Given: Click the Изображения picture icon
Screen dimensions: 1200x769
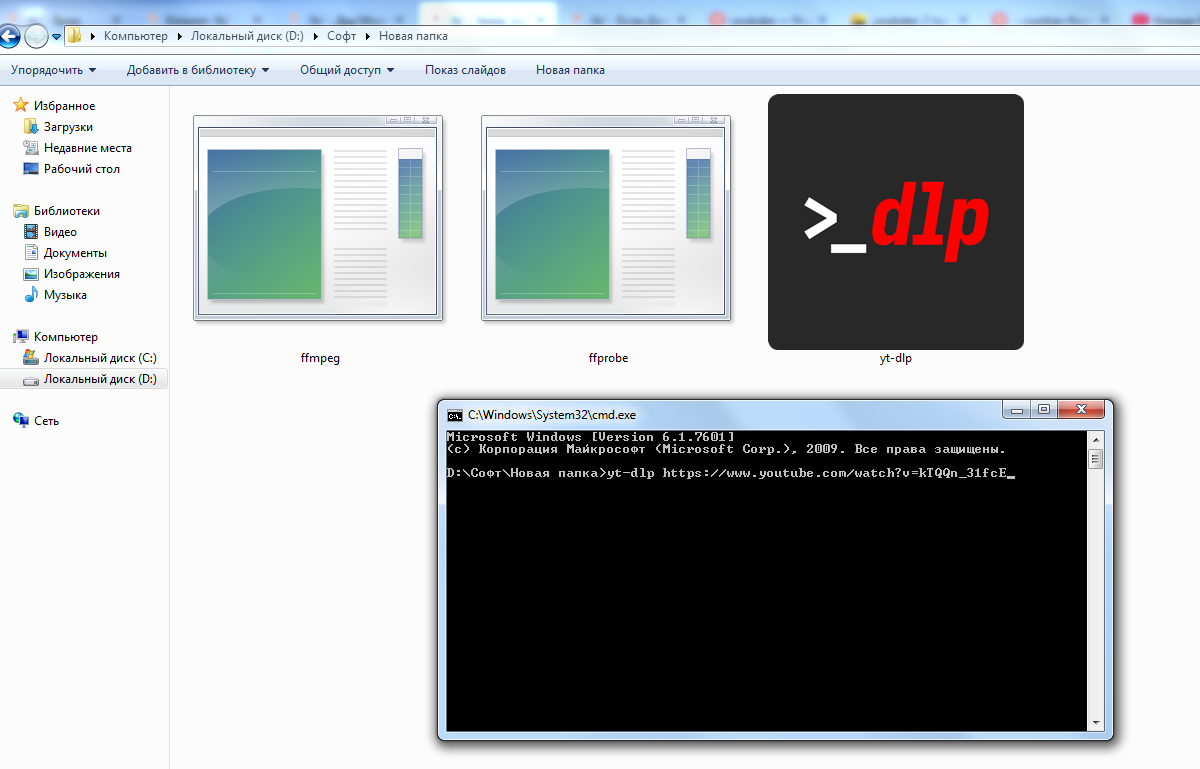Looking at the screenshot, I should coord(31,274).
